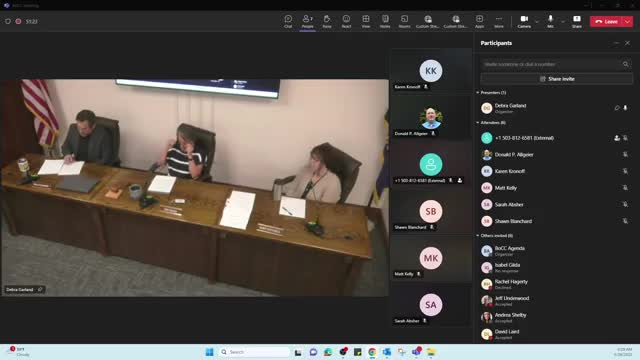Viewport: 640px width, 360px height.
Task: Raise your hand in the meeting
Action: pos(327,21)
